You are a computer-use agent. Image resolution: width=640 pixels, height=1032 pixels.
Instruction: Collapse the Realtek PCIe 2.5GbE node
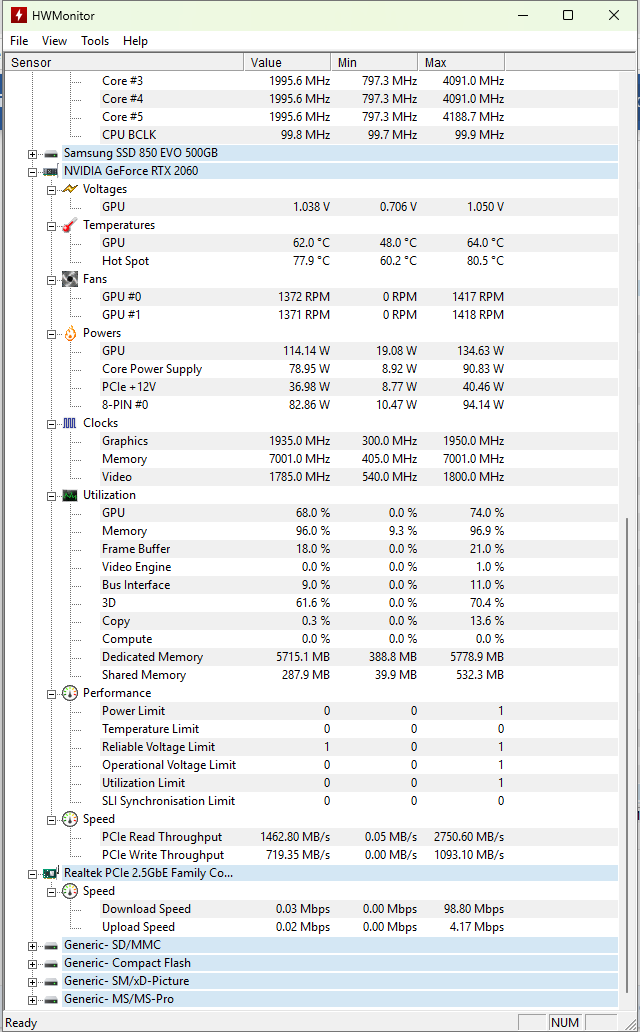[33, 873]
